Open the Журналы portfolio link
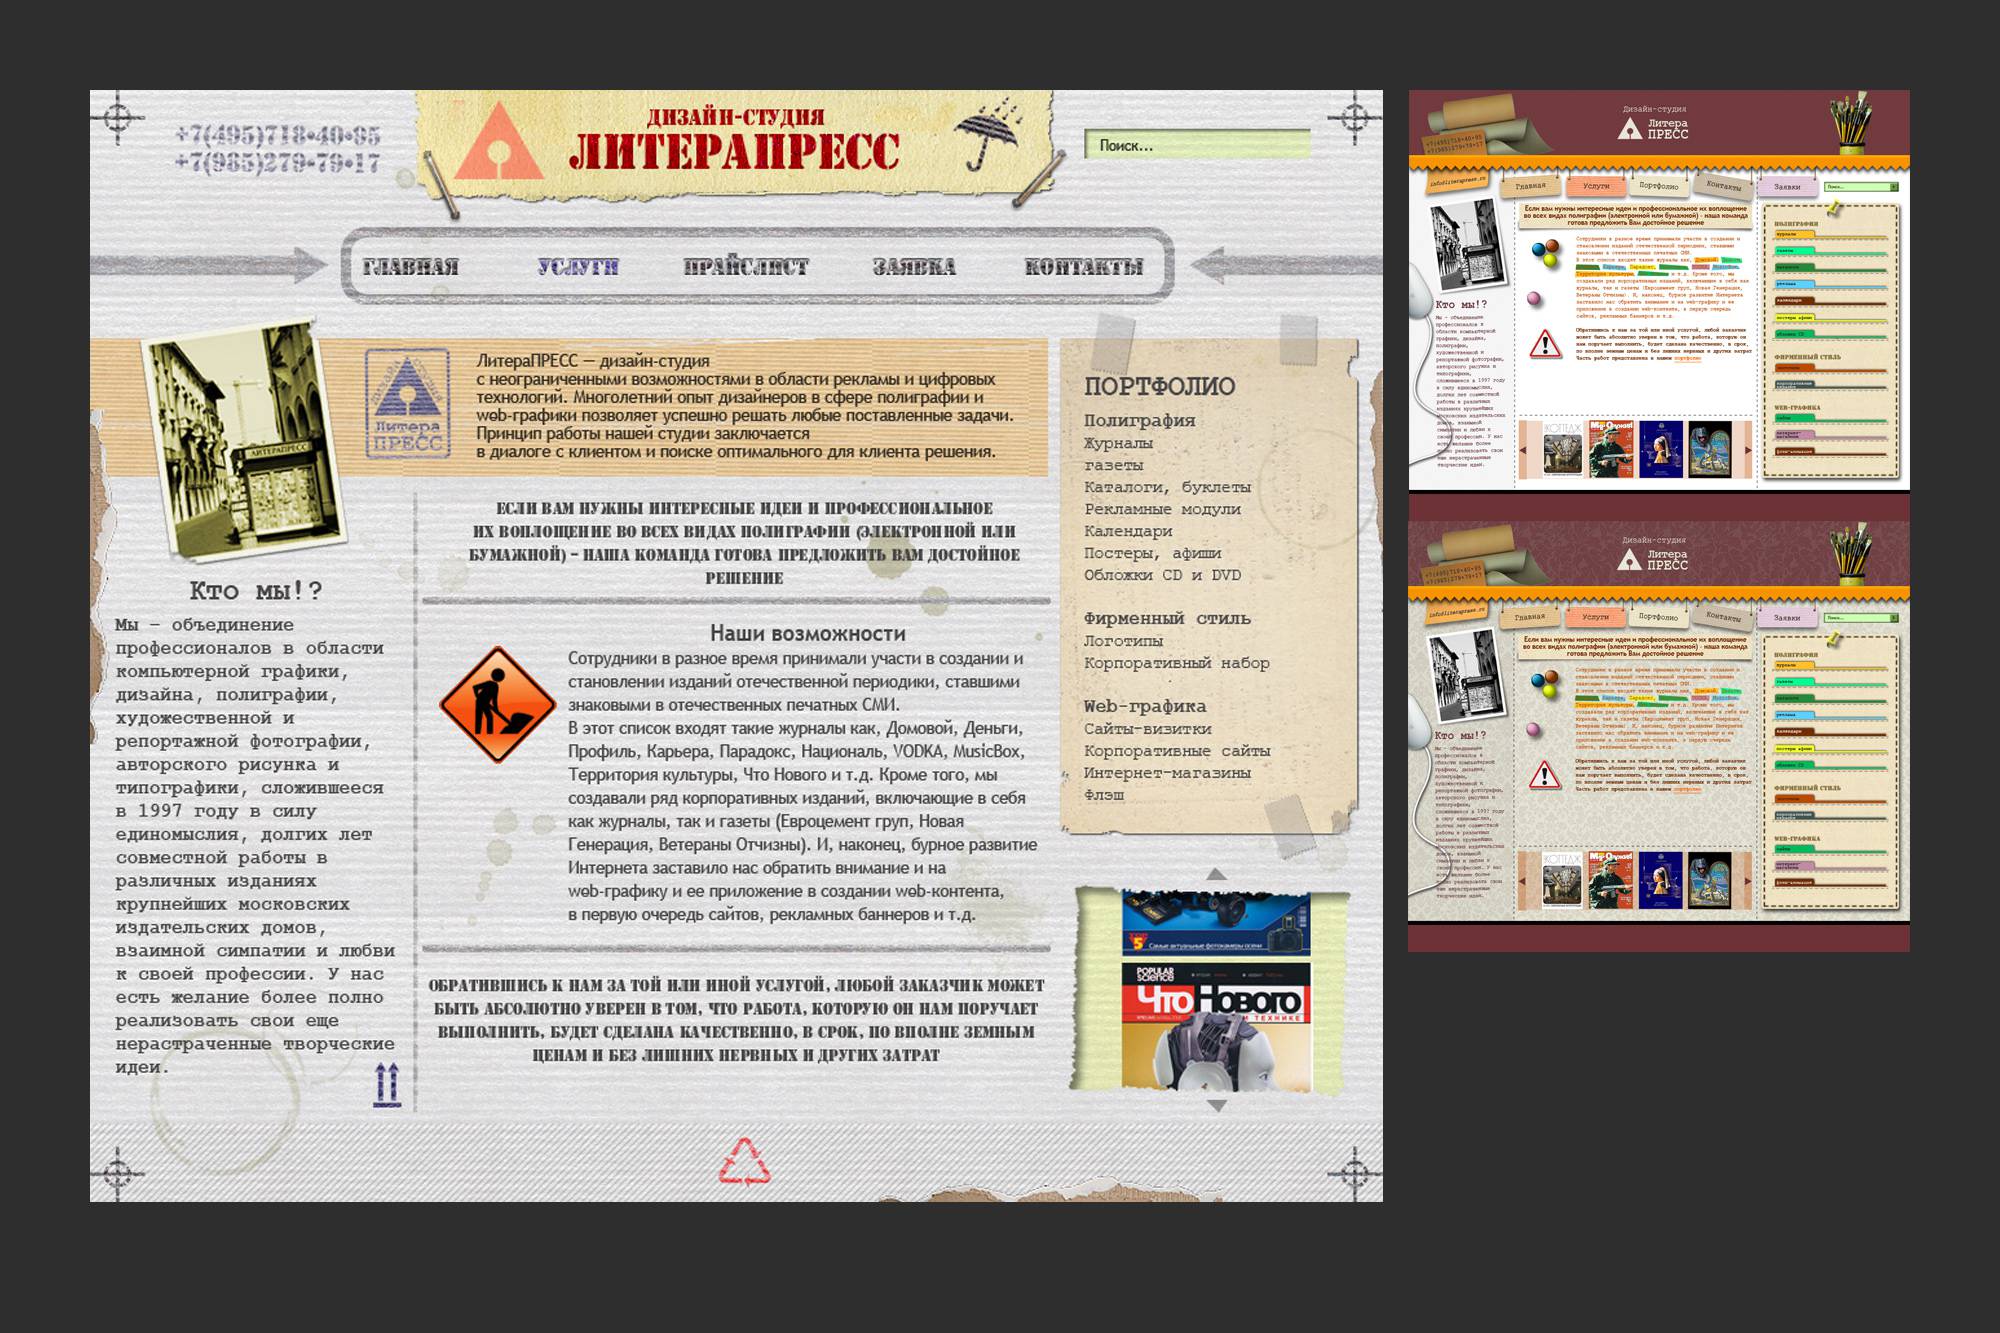Image resolution: width=2000 pixels, height=1333 pixels. click(1118, 443)
